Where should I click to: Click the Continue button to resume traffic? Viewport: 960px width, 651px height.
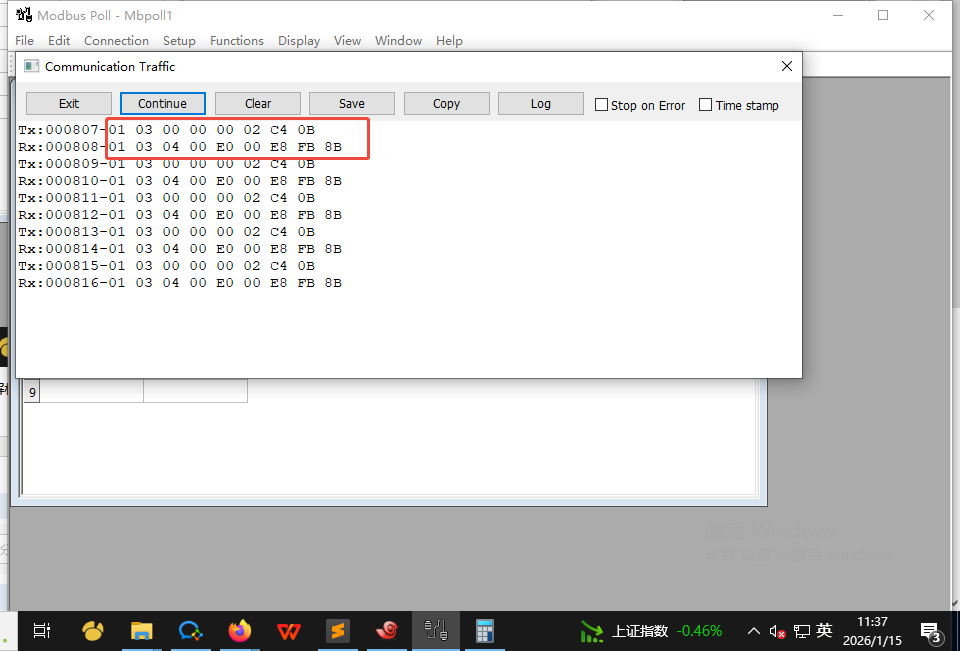162,103
